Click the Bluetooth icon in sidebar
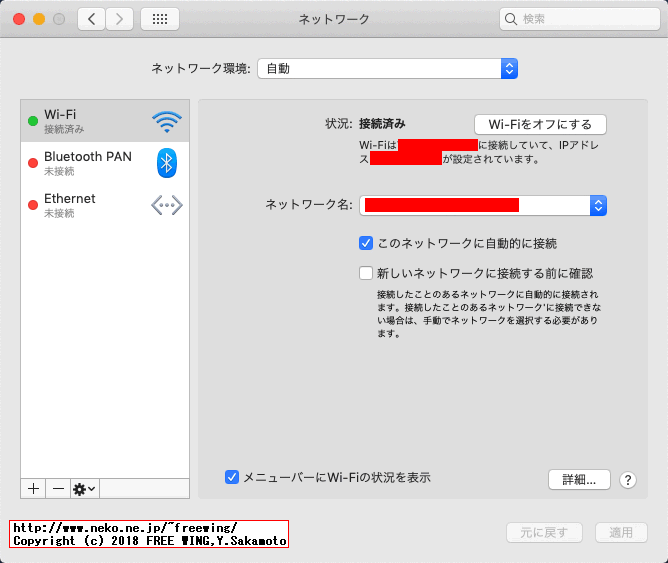The height and width of the screenshot is (563, 668). coord(167,163)
